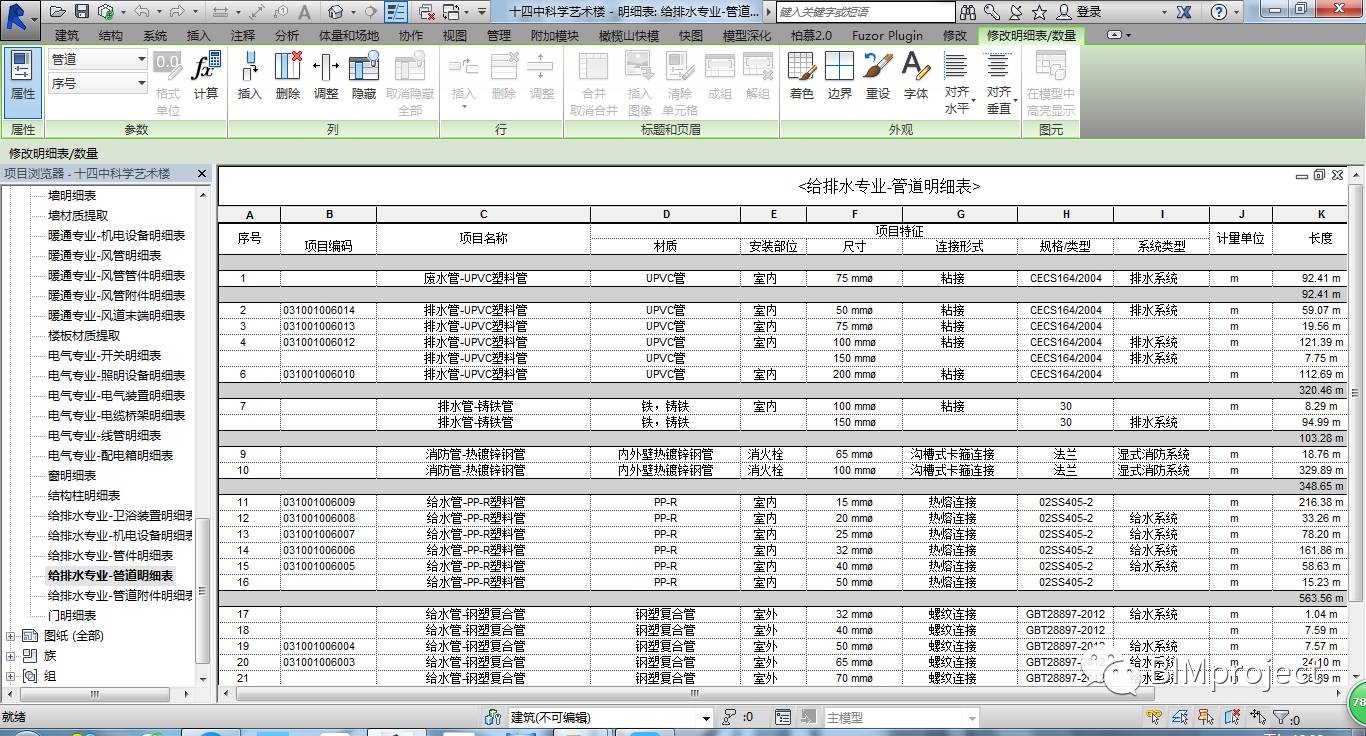Click the keyword search field 键入关键字或短语
Screen dimensions: 1366x736
coord(865,12)
